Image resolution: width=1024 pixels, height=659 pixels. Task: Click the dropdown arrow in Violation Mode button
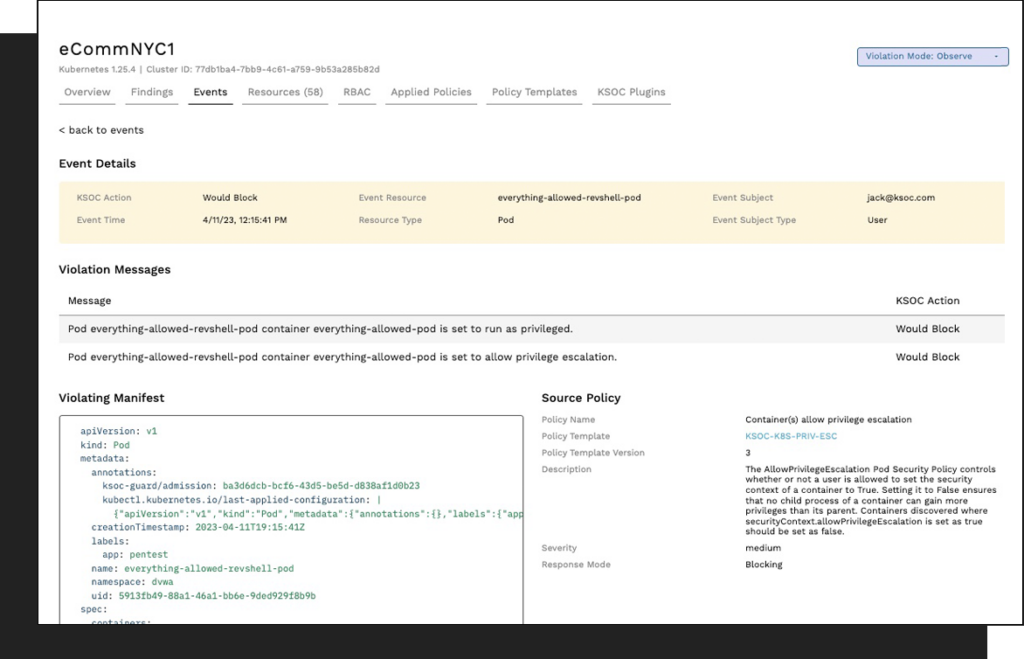tap(996, 56)
